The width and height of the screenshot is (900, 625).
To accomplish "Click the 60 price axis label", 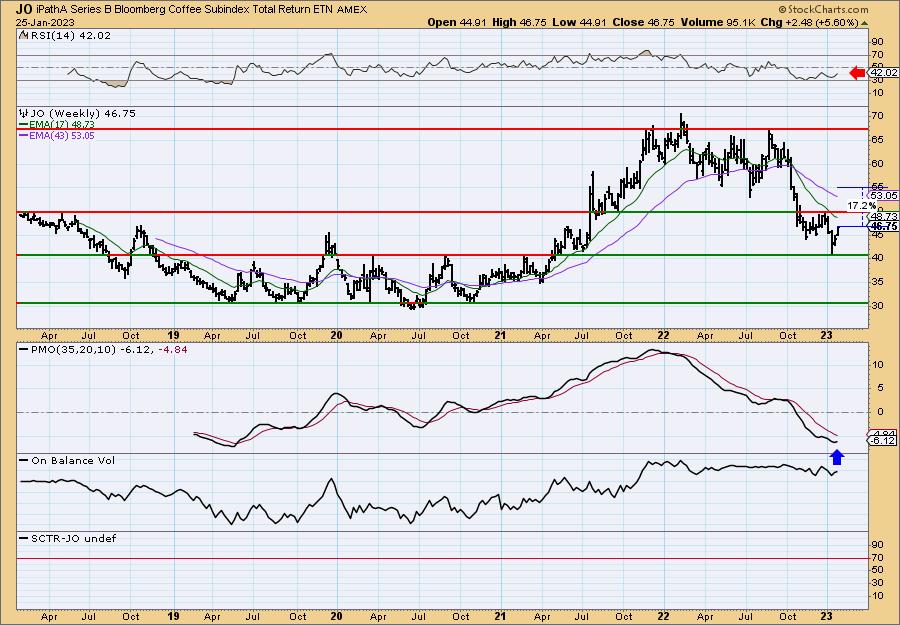I will pyautogui.click(x=878, y=164).
